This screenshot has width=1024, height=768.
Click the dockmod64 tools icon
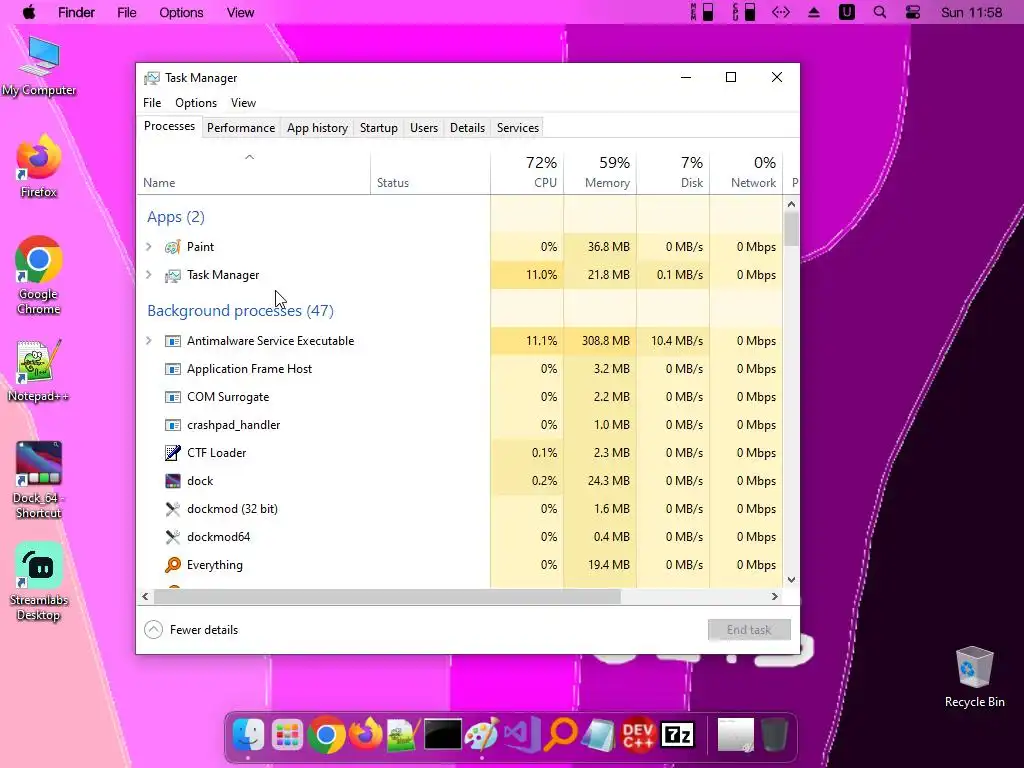(x=172, y=537)
